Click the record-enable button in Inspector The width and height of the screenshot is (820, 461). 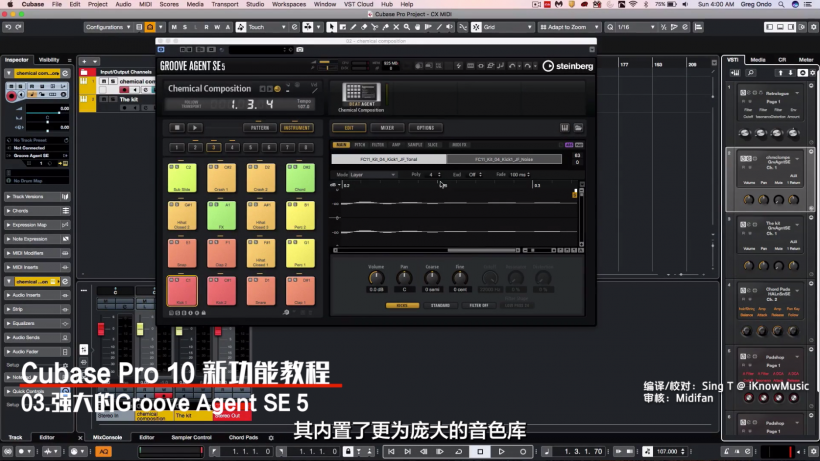point(11,96)
